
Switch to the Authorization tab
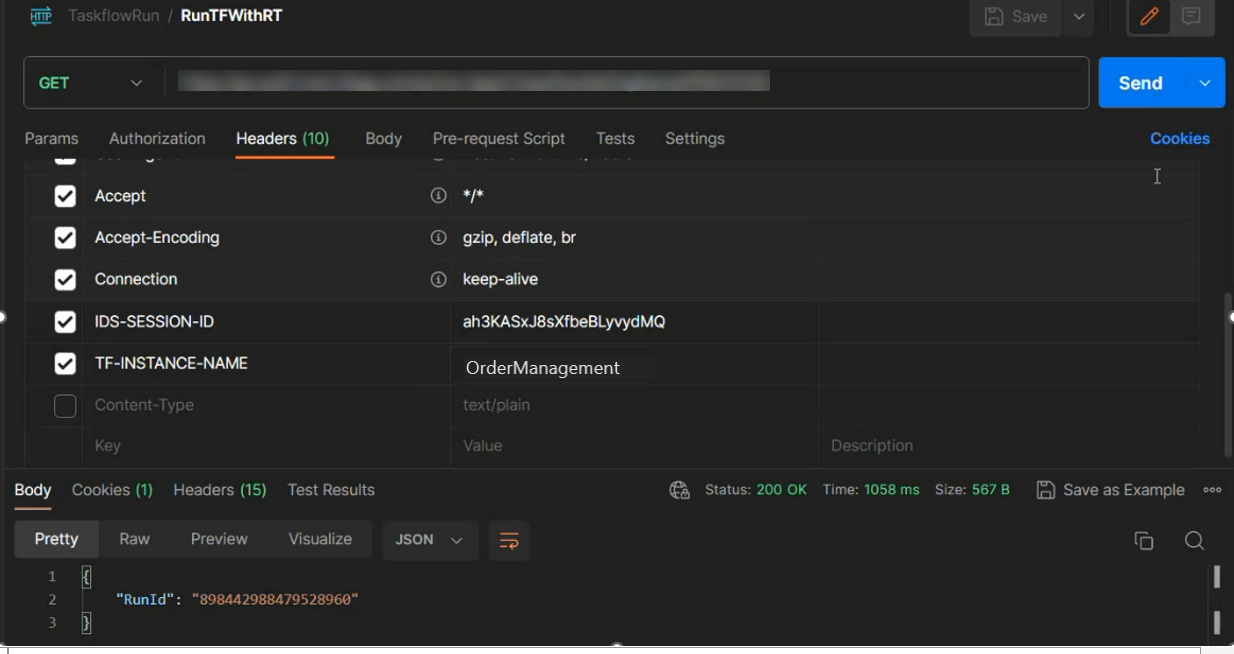pyautogui.click(x=157, y=139)
